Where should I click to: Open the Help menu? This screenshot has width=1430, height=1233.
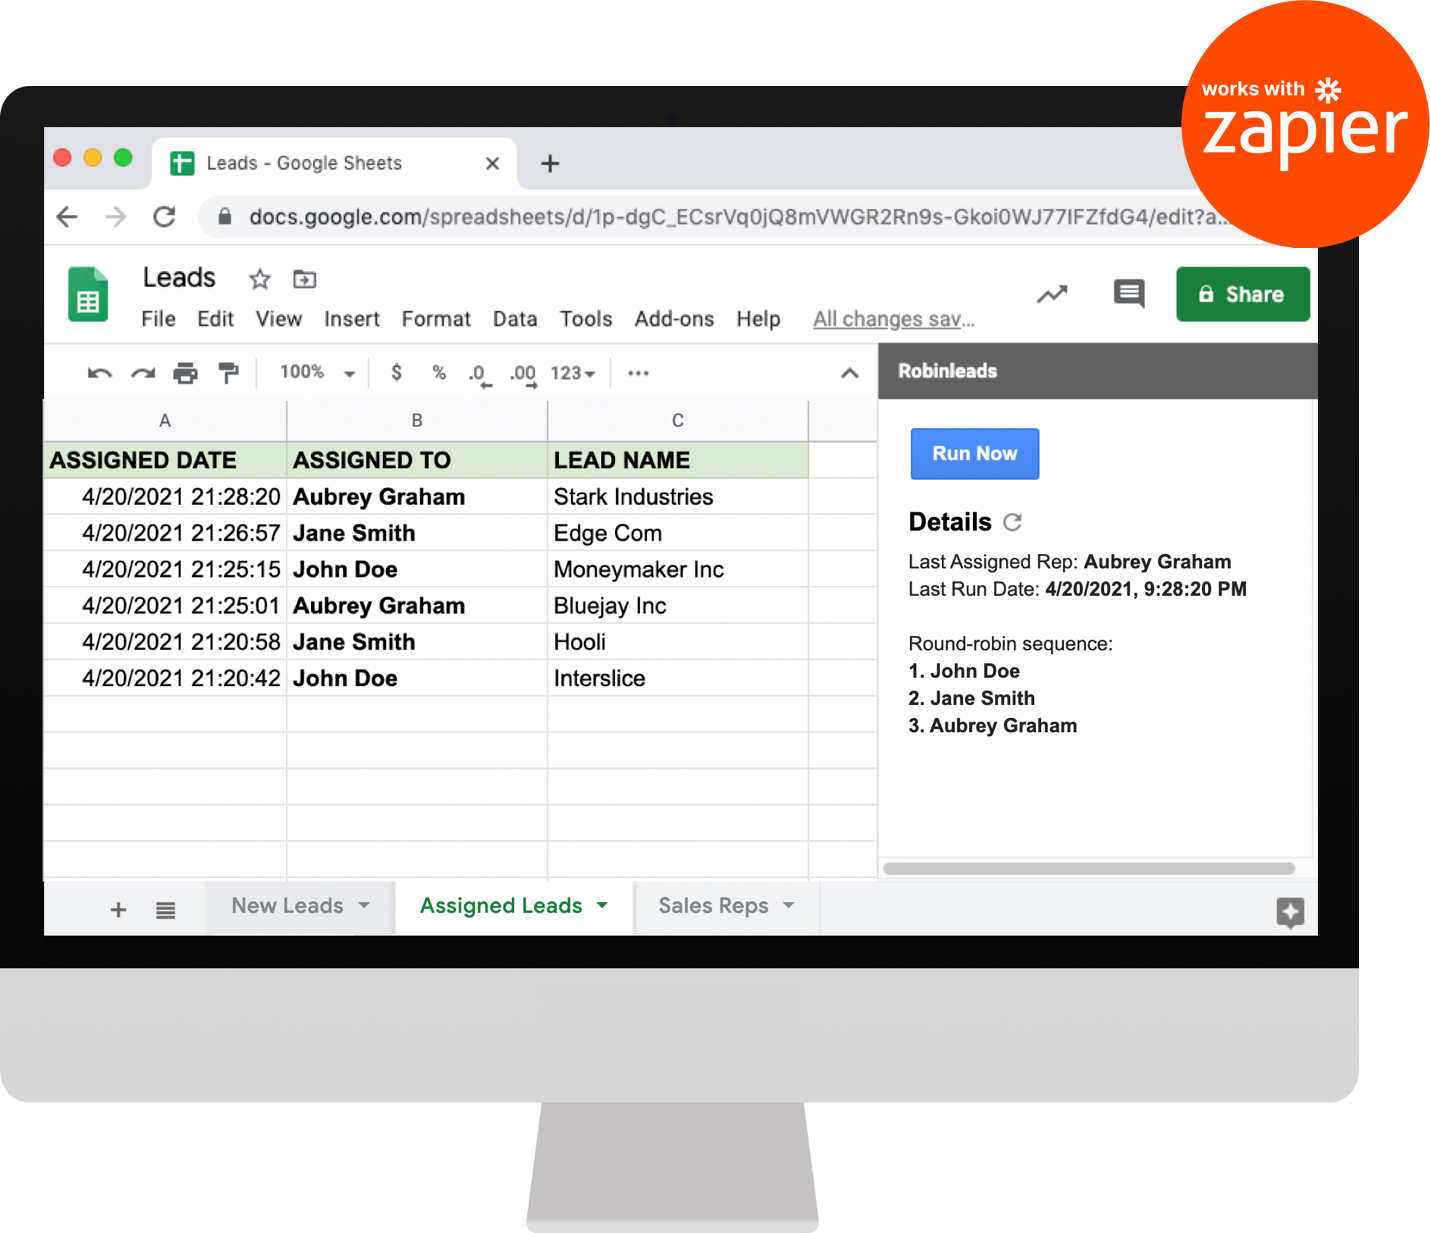pos(758,319)
